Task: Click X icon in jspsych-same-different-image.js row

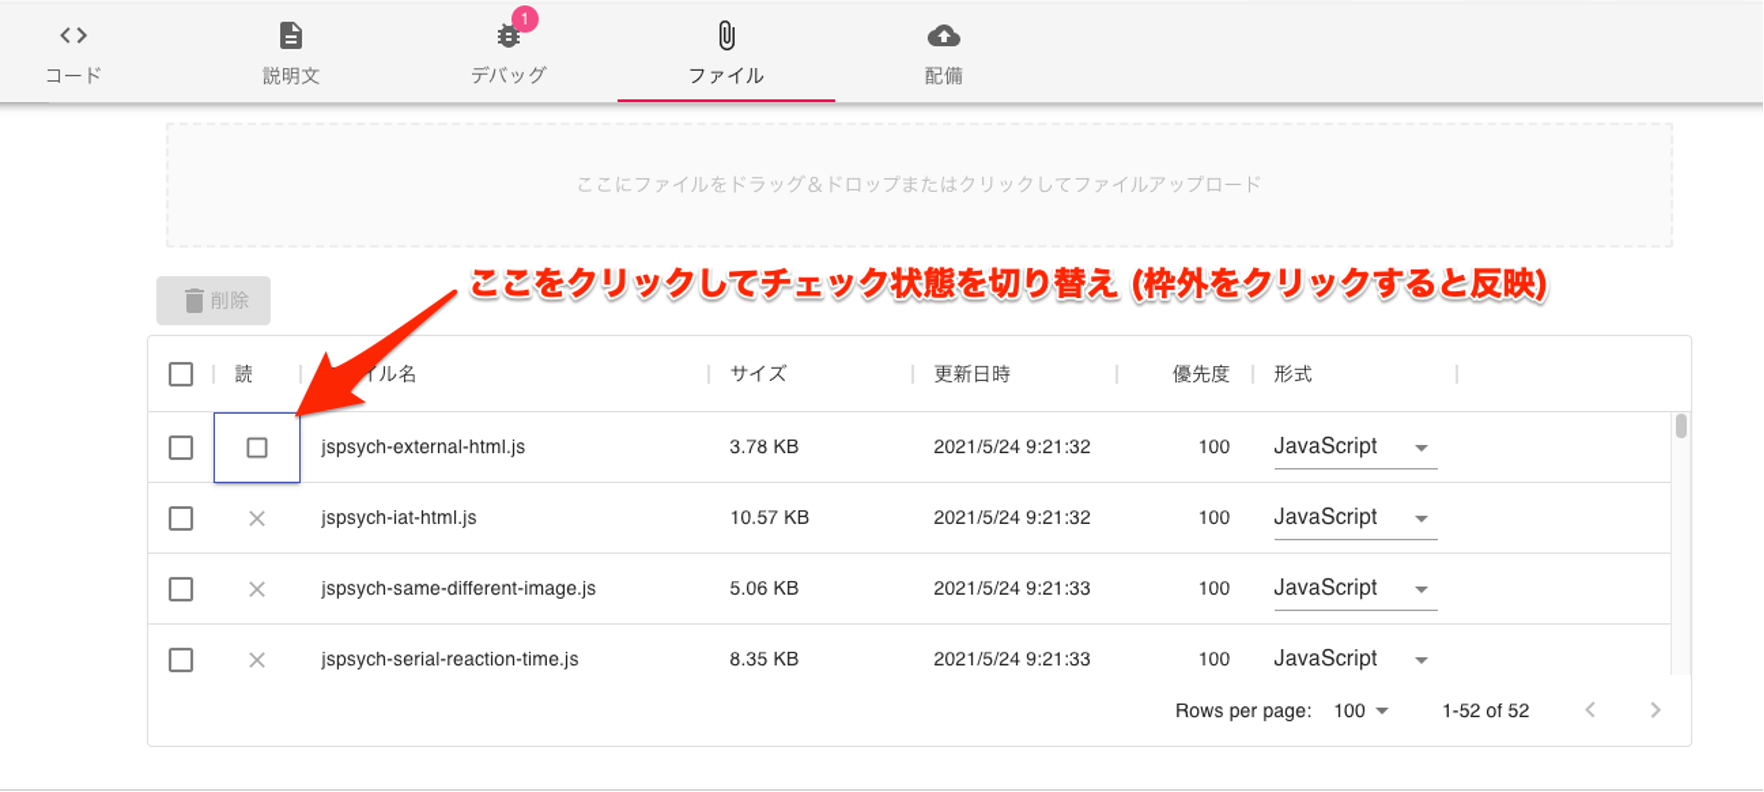Action: pos(257,589)
